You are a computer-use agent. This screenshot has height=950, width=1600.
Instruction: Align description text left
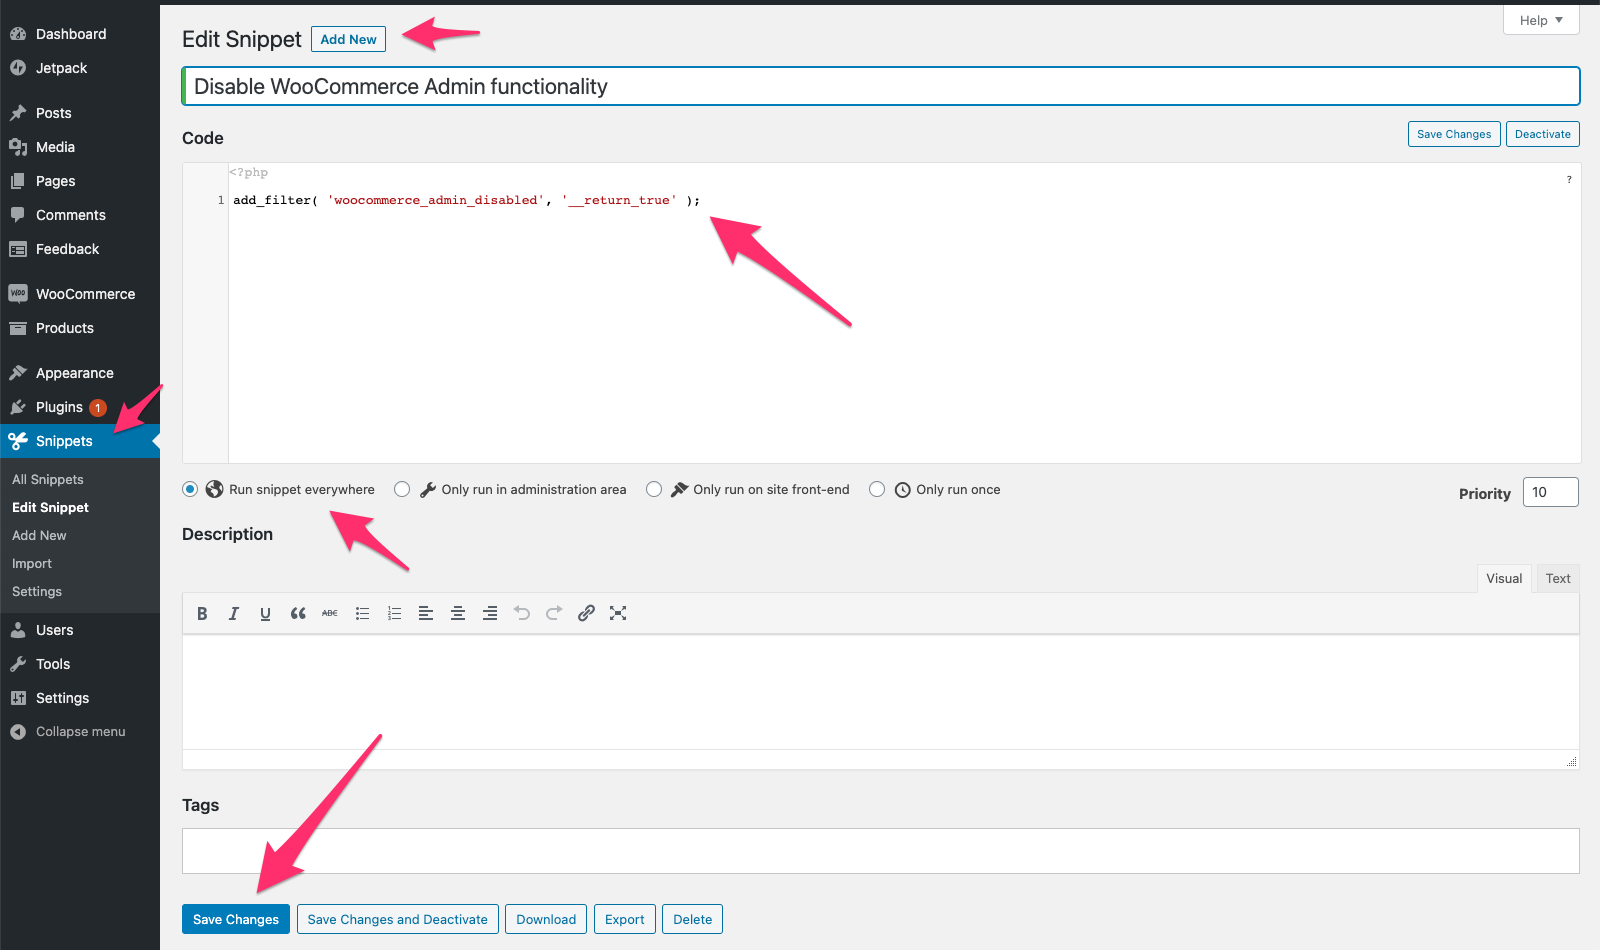pyautogui.click(x=426, y=613)
